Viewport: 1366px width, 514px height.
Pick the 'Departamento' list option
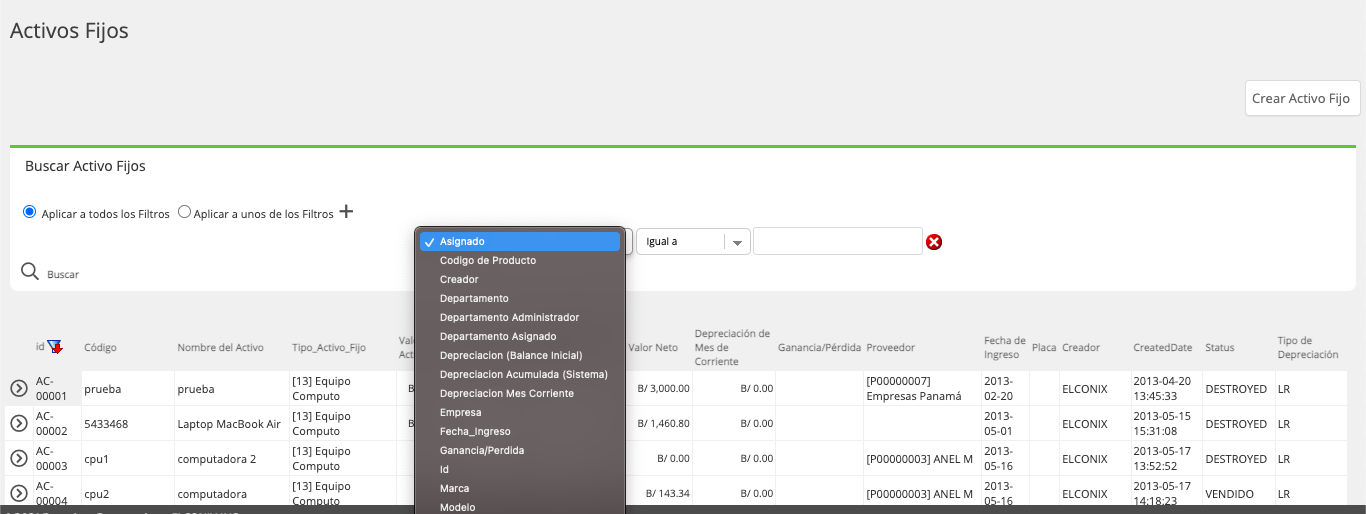point(520,298)
